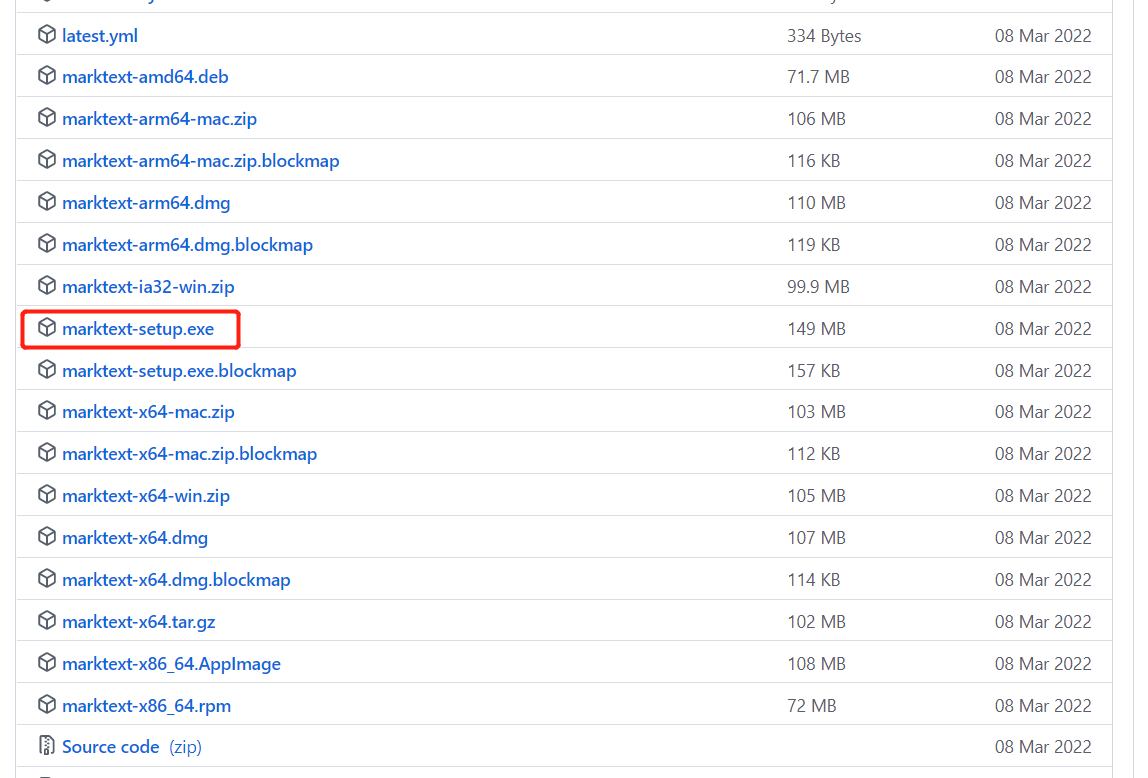Screen dimensions: 1148x778
Task: Download the marktext-x64.dmg image
Action: pos(135,538)
